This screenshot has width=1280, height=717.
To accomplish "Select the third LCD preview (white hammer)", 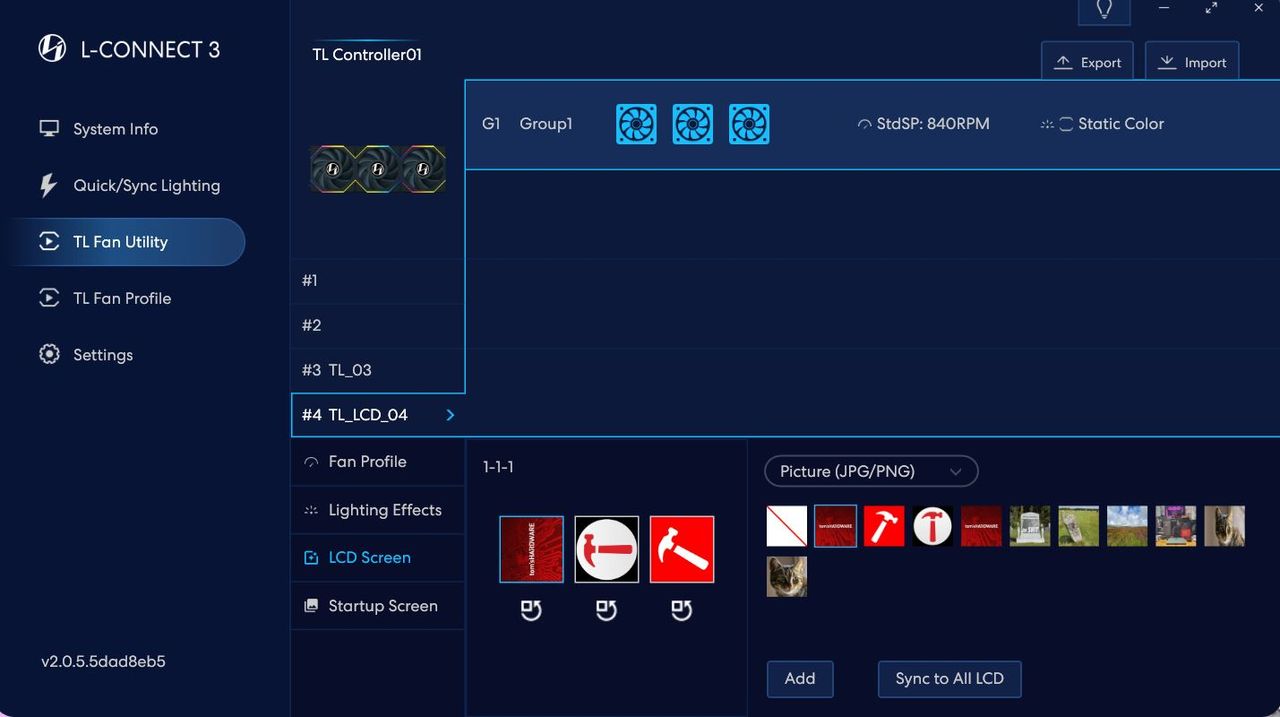I will pyautogui.click(x=682, y=549).
